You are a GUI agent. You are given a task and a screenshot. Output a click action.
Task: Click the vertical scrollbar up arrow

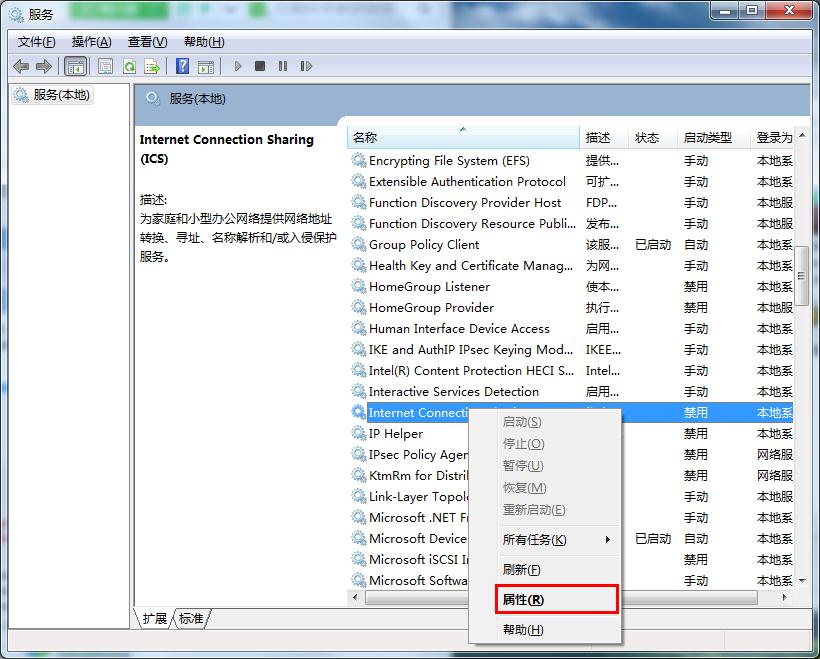(x=802, y=135)
